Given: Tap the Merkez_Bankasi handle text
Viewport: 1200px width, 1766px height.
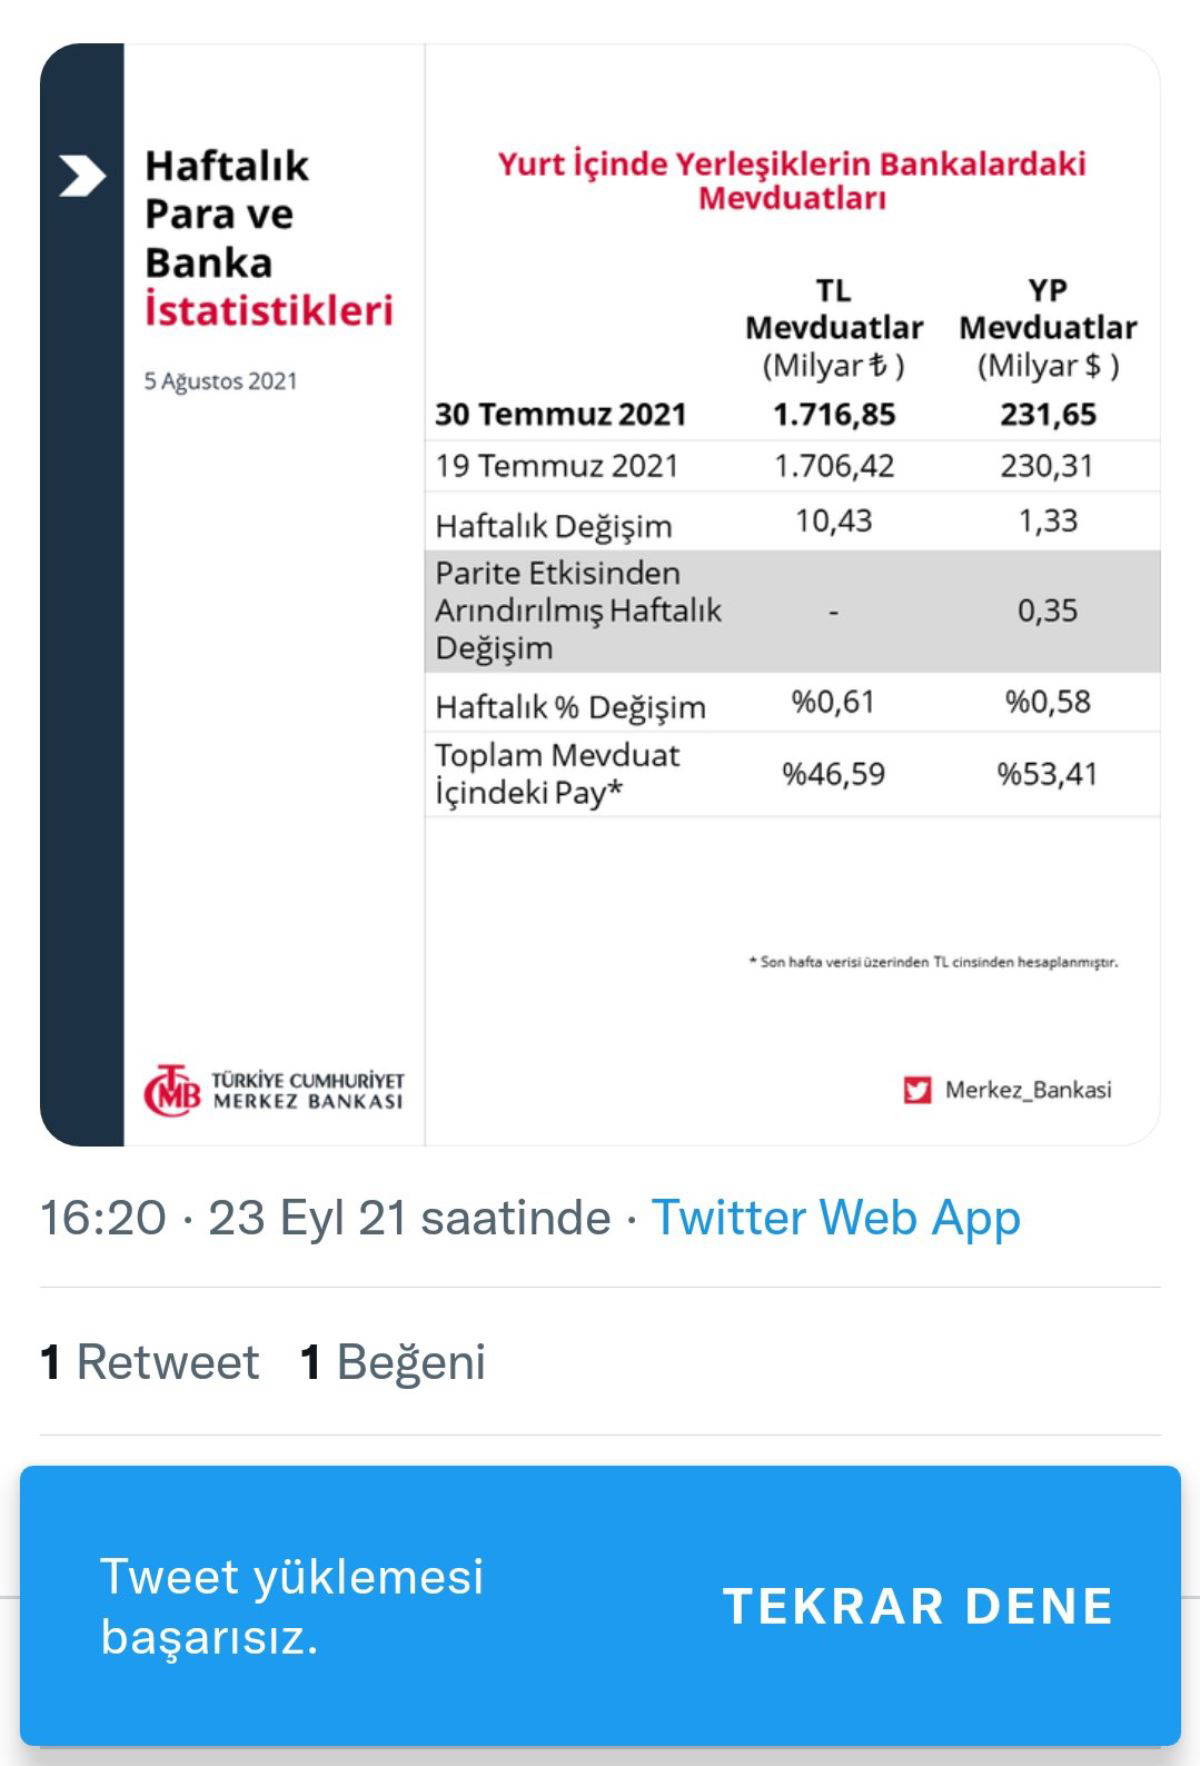Looking at the screenshot, I should (1028, 1090).
